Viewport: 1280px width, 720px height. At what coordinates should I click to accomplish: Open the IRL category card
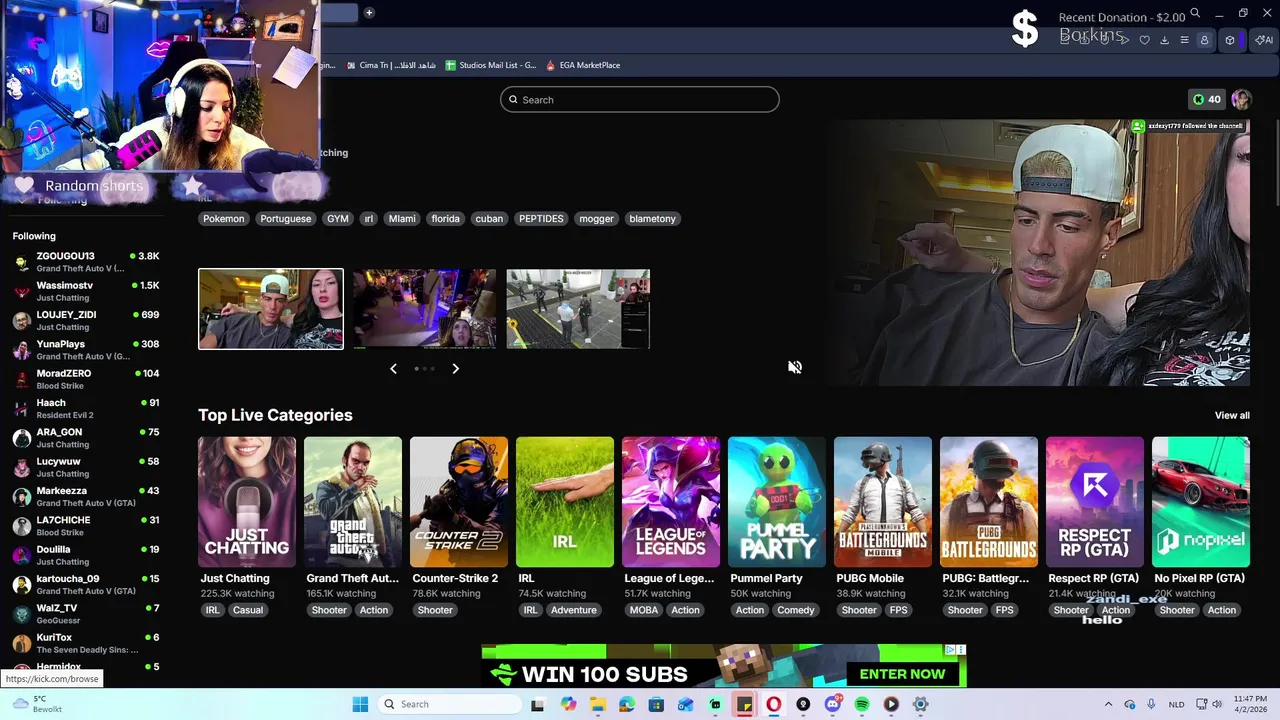coord(565,502)
